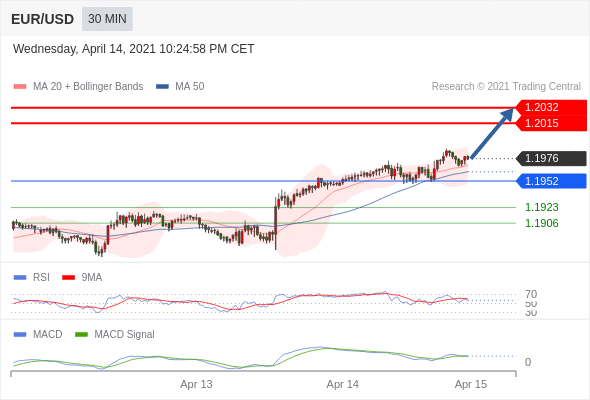Click the RSI 70 level label
This screenshot has width=590, height=400.
coord(531,294)
